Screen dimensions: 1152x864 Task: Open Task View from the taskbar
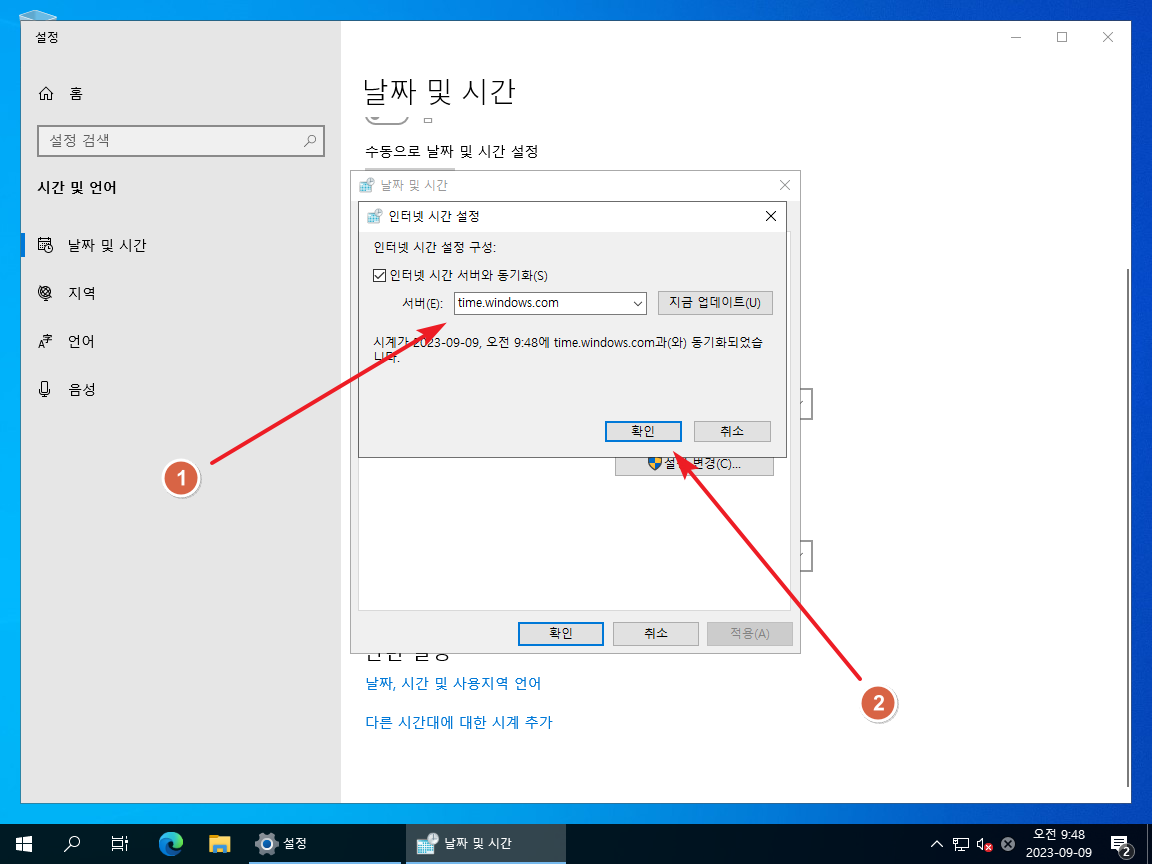click(x=119, y=843)
